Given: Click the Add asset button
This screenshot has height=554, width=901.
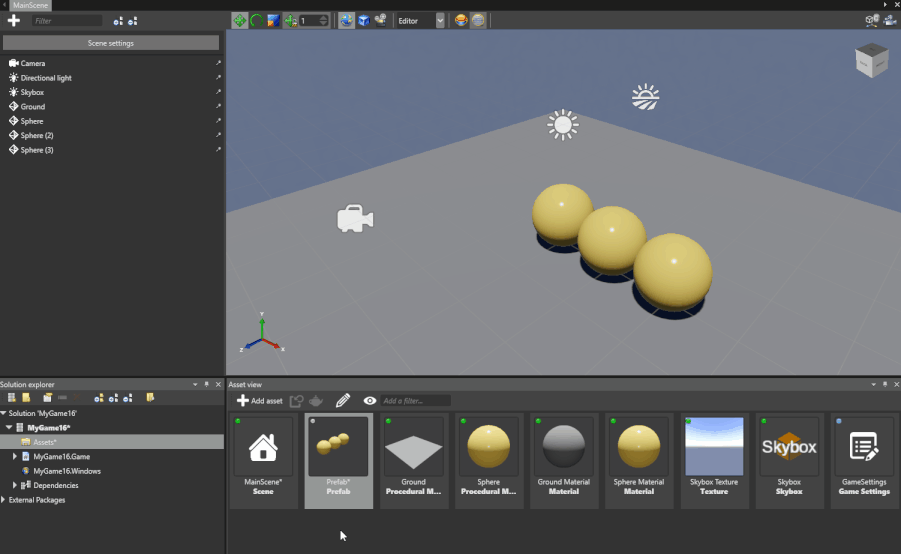Looking at the screenshot, I should point(259,400).
